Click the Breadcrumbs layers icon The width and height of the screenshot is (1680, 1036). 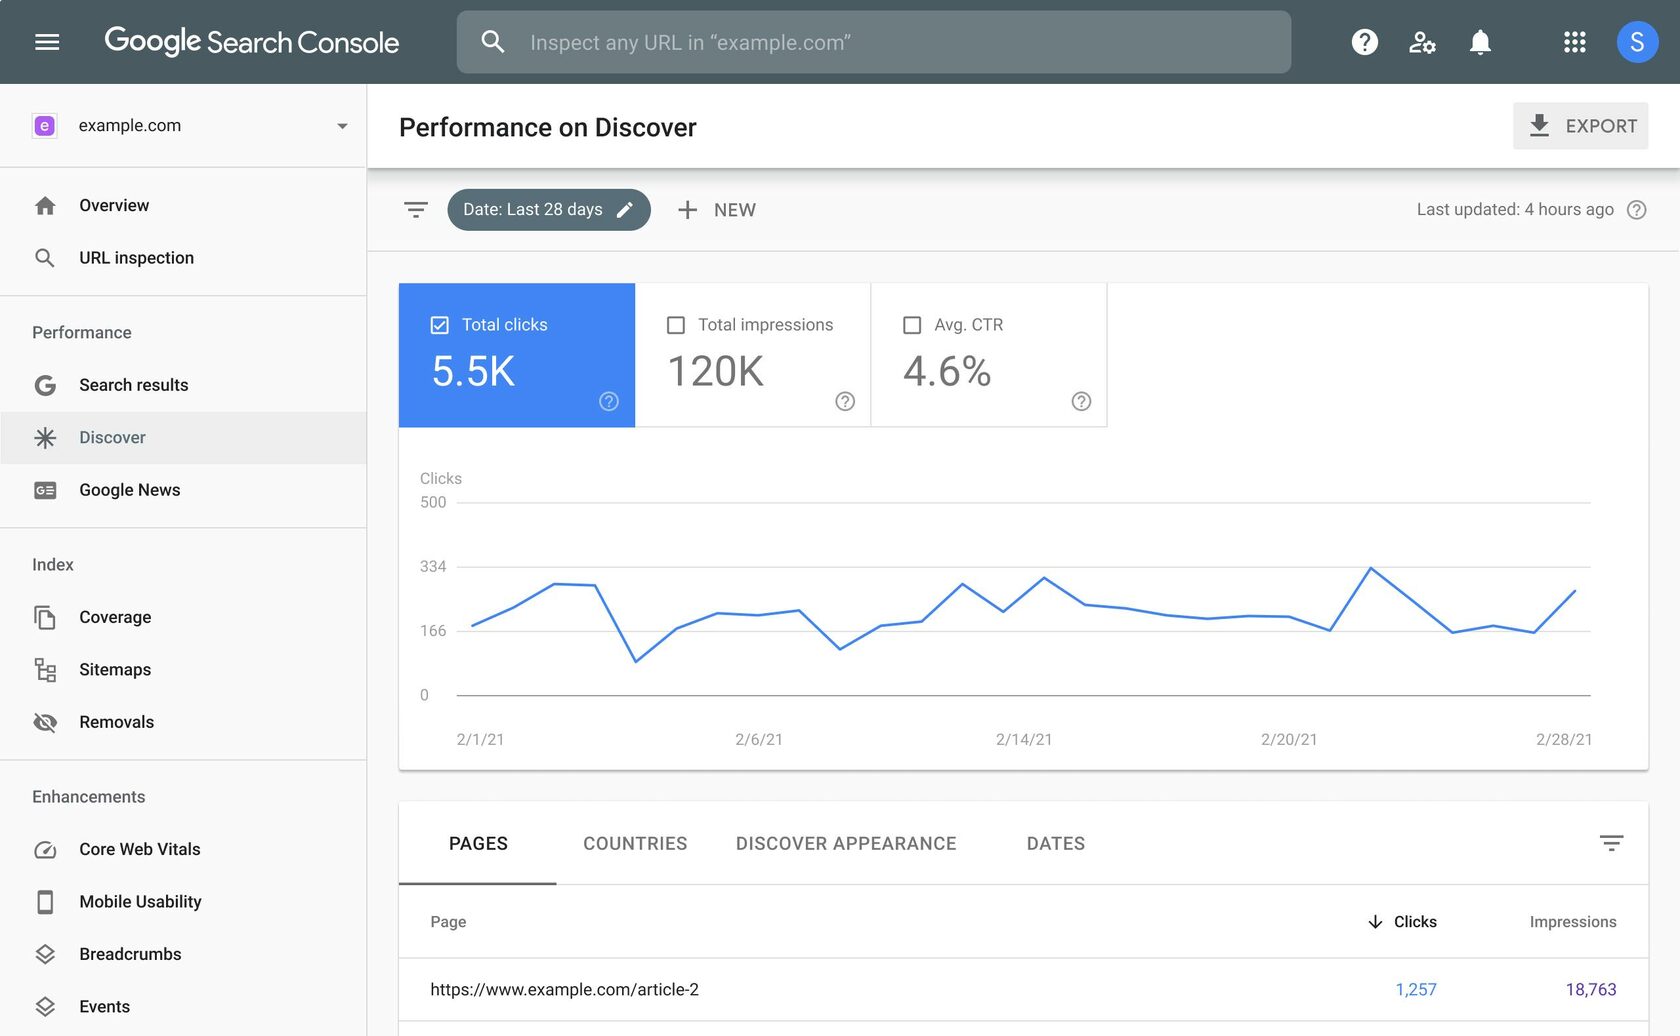(45, 954)
